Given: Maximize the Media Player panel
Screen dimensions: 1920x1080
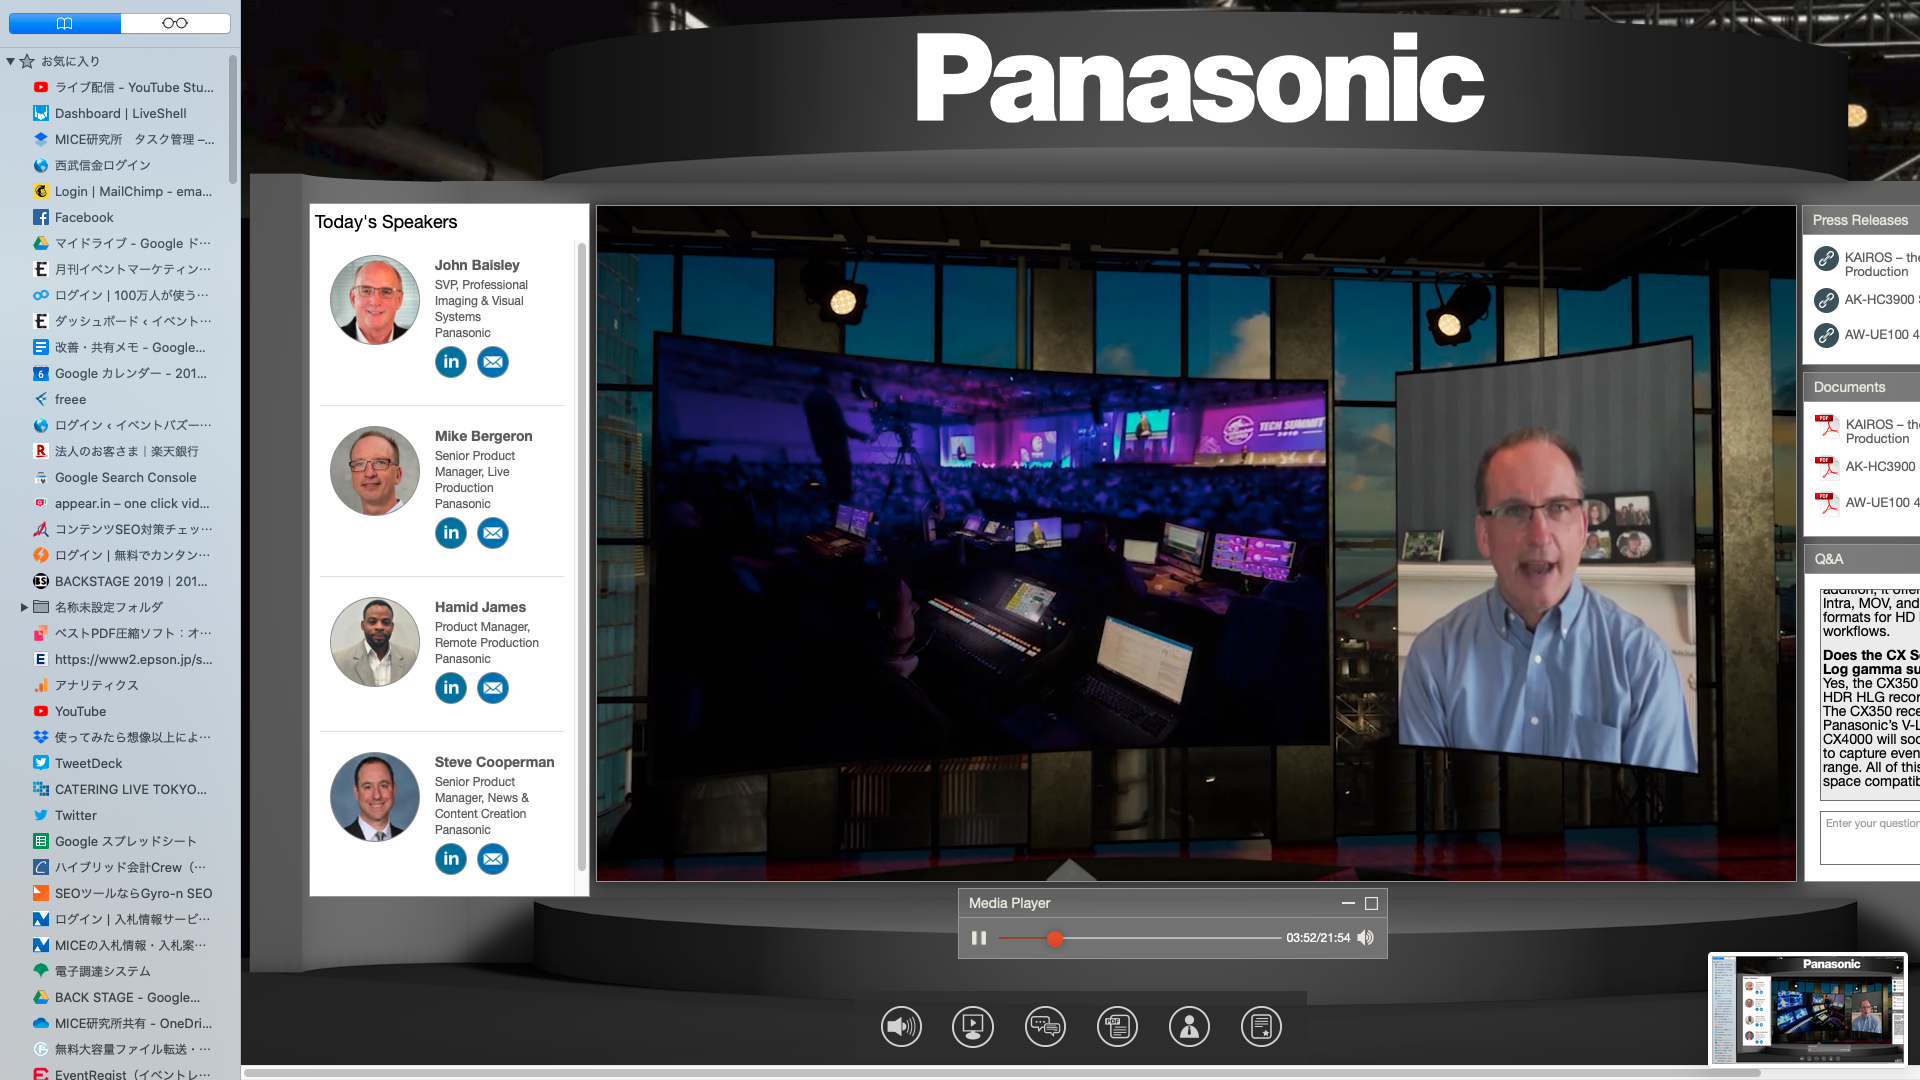Looking at the screenshot, I should (1372, 903).
